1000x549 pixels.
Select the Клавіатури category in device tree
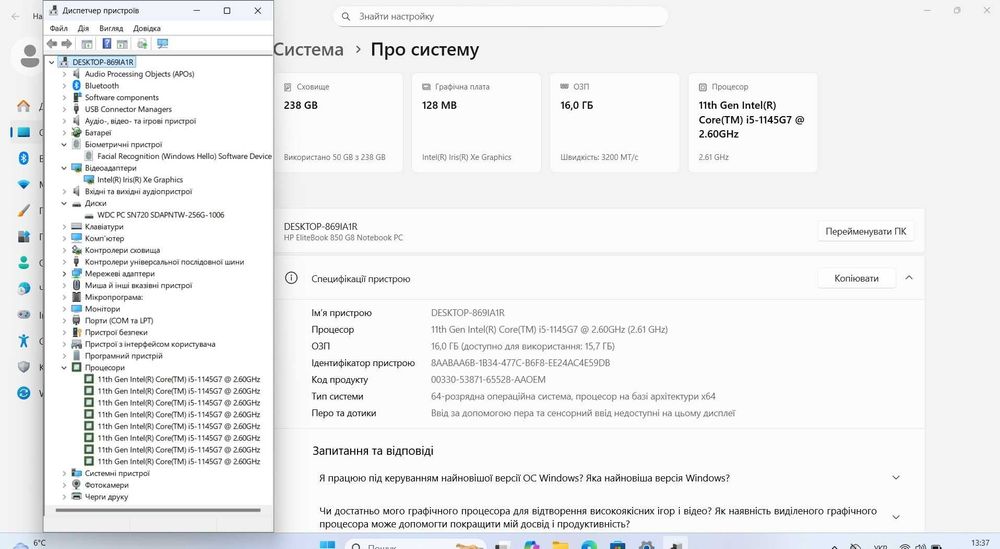pyautogui.click(x=104, y=226)
